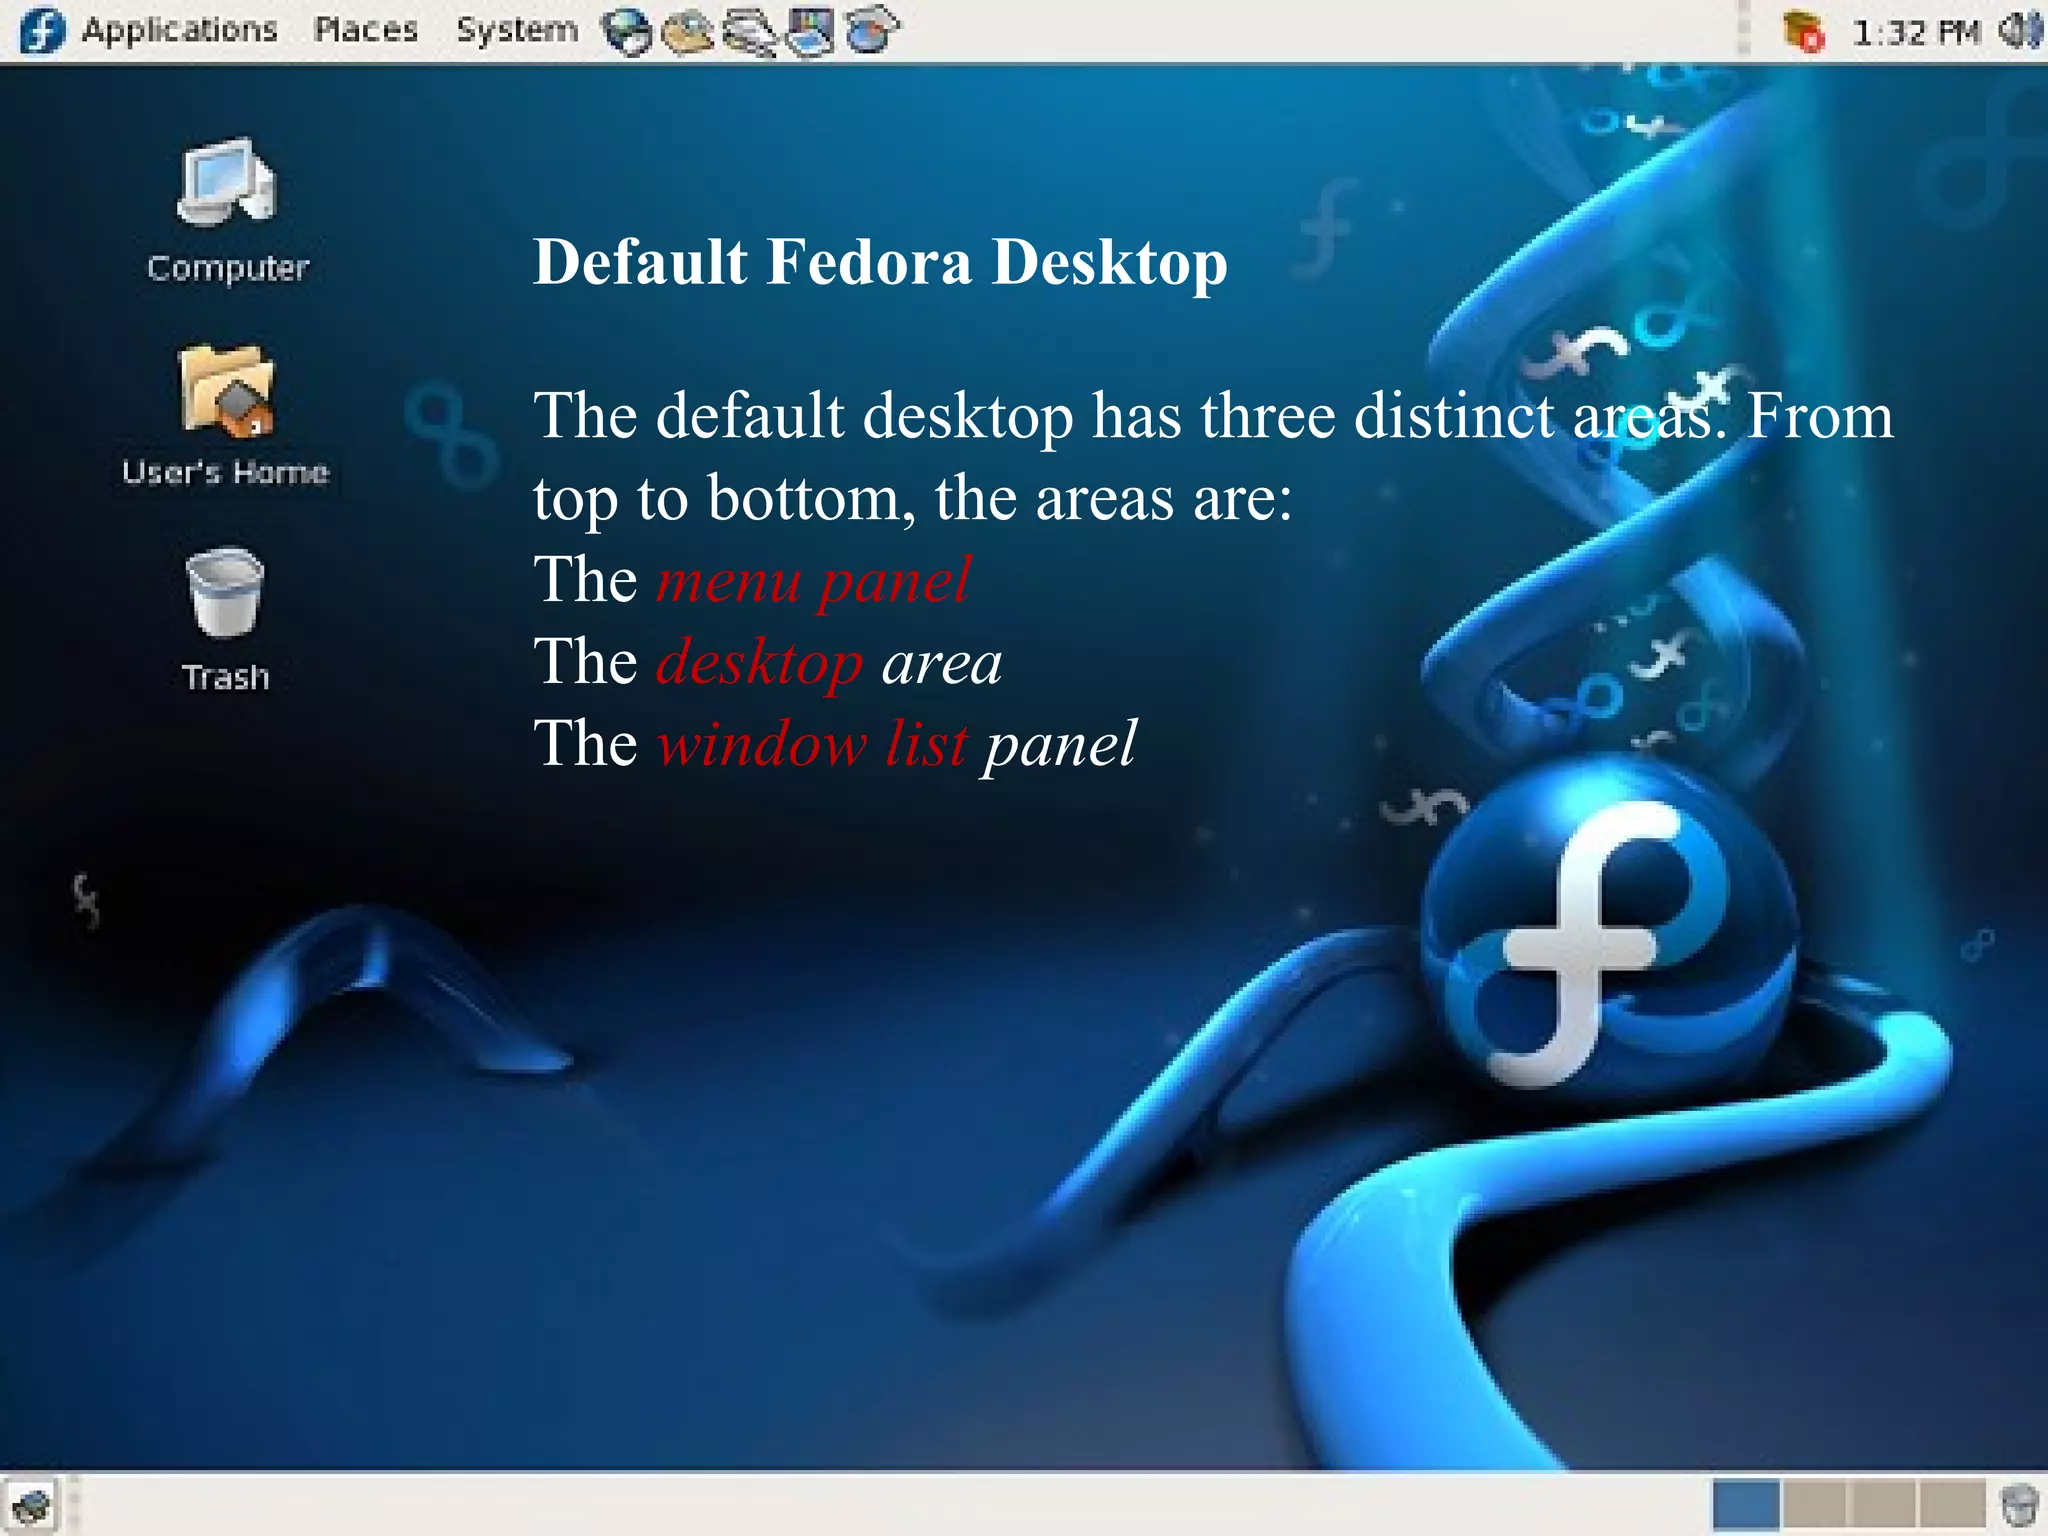The width and height of the screenshot is (2048, 1536).
Task: Click the package update notification icon
Action: click(1804, 31)
